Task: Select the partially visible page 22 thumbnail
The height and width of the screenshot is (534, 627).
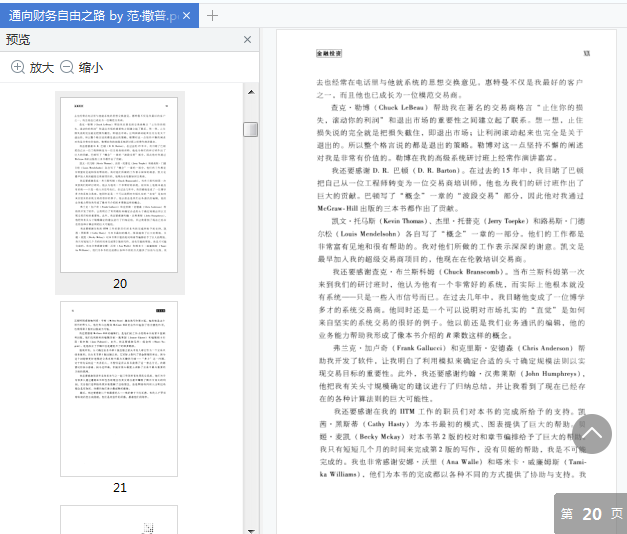Action: (x=119, y=519)
